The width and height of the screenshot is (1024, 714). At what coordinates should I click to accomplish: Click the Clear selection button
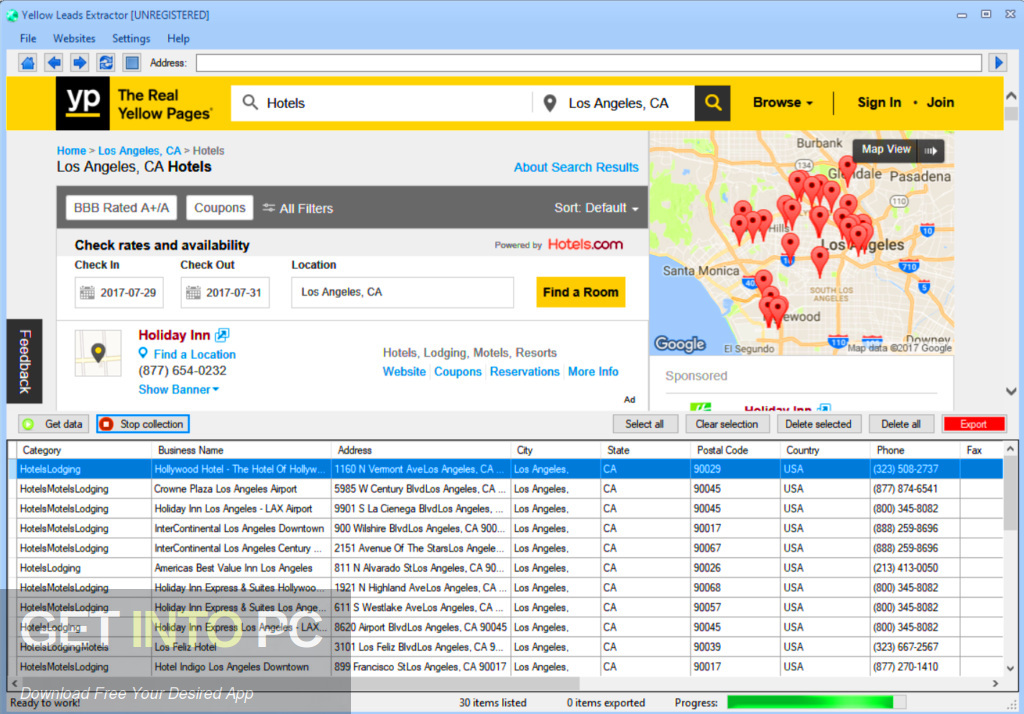(x=726, y=424)
